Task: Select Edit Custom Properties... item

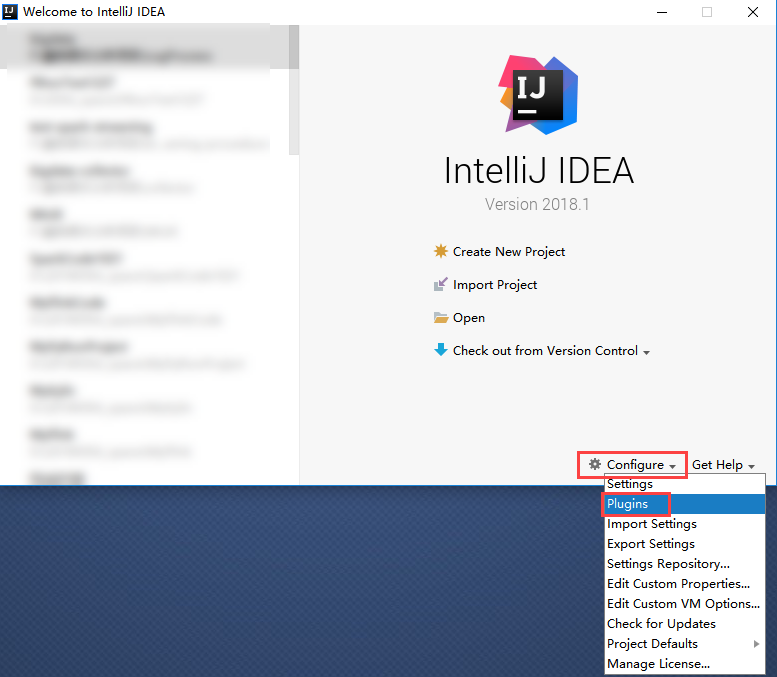Action: (685, 584)
